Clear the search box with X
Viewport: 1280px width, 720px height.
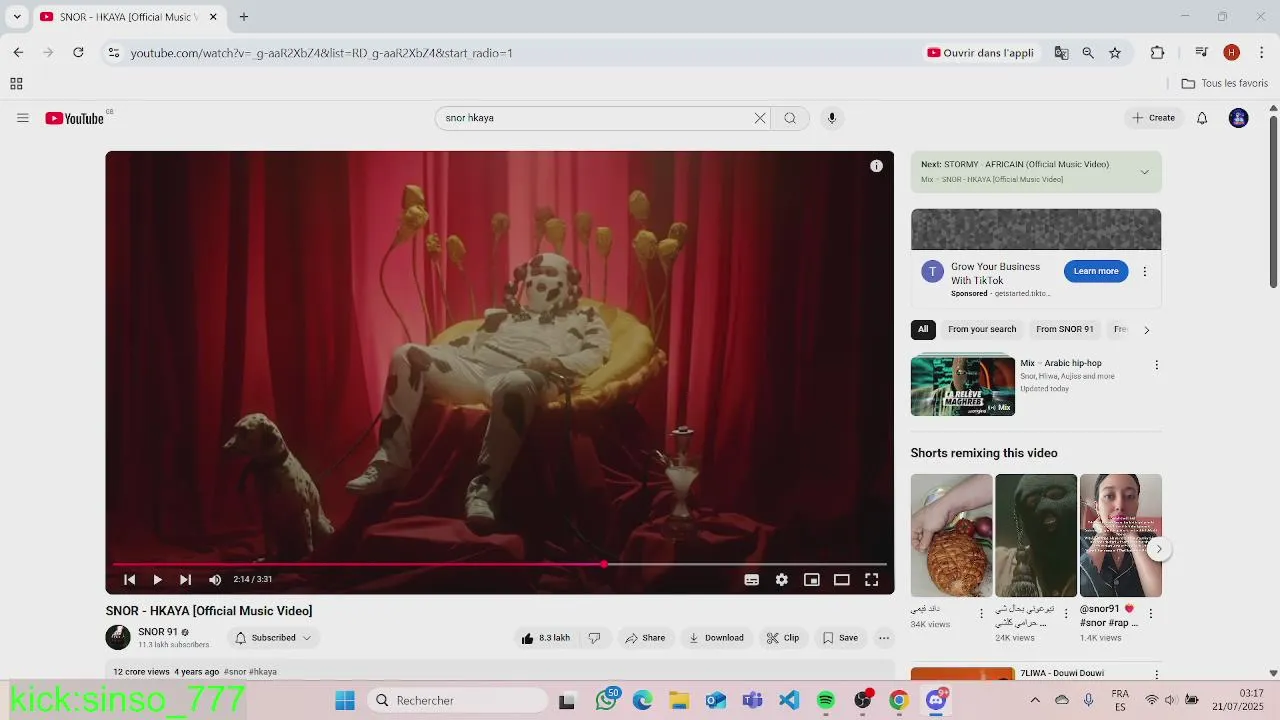click(x=760, y=118)
